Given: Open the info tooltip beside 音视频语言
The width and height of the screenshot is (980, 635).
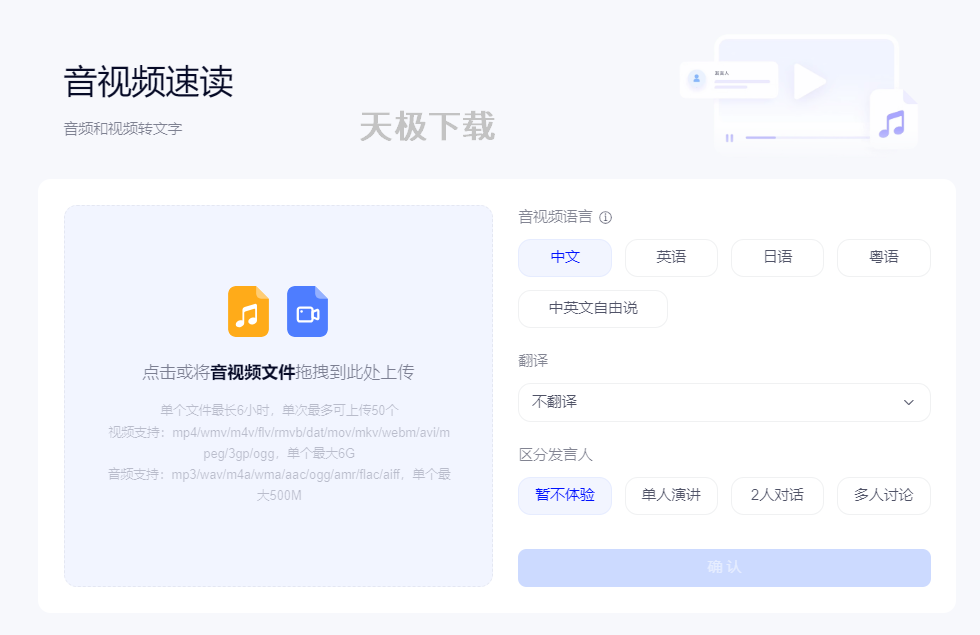Looking at the screenshot, I should [x=604, y=216].
